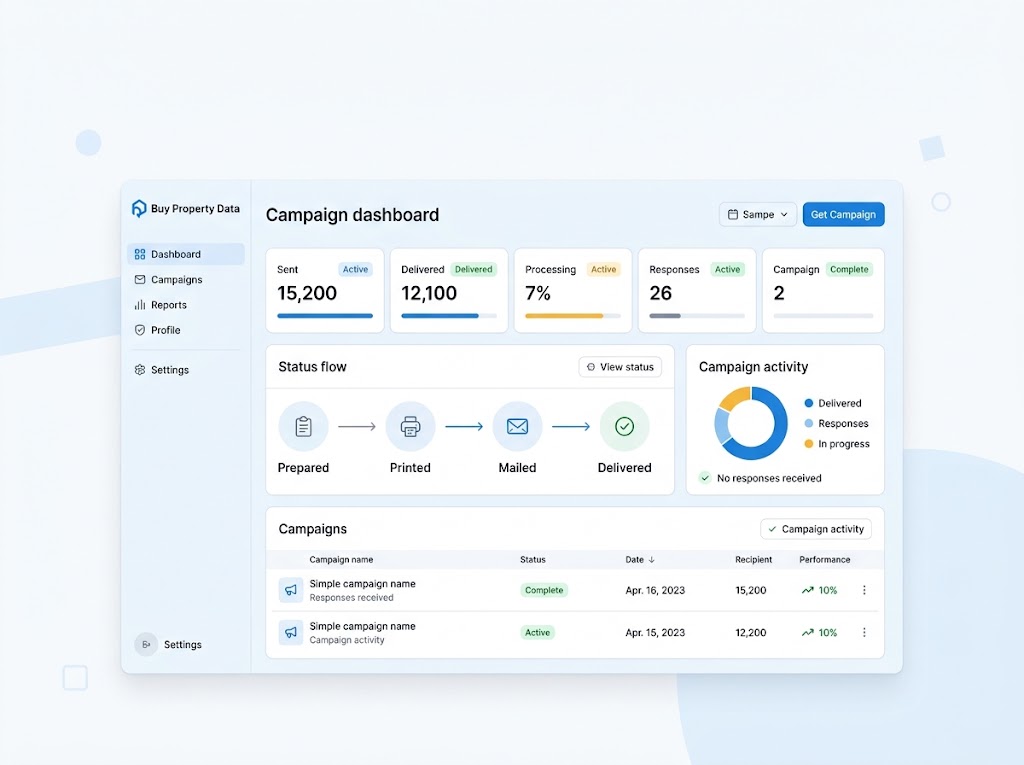Open Dashboard in the sidebar
1024x765 pixels.
pyautogui.click(x=185, y=254)
